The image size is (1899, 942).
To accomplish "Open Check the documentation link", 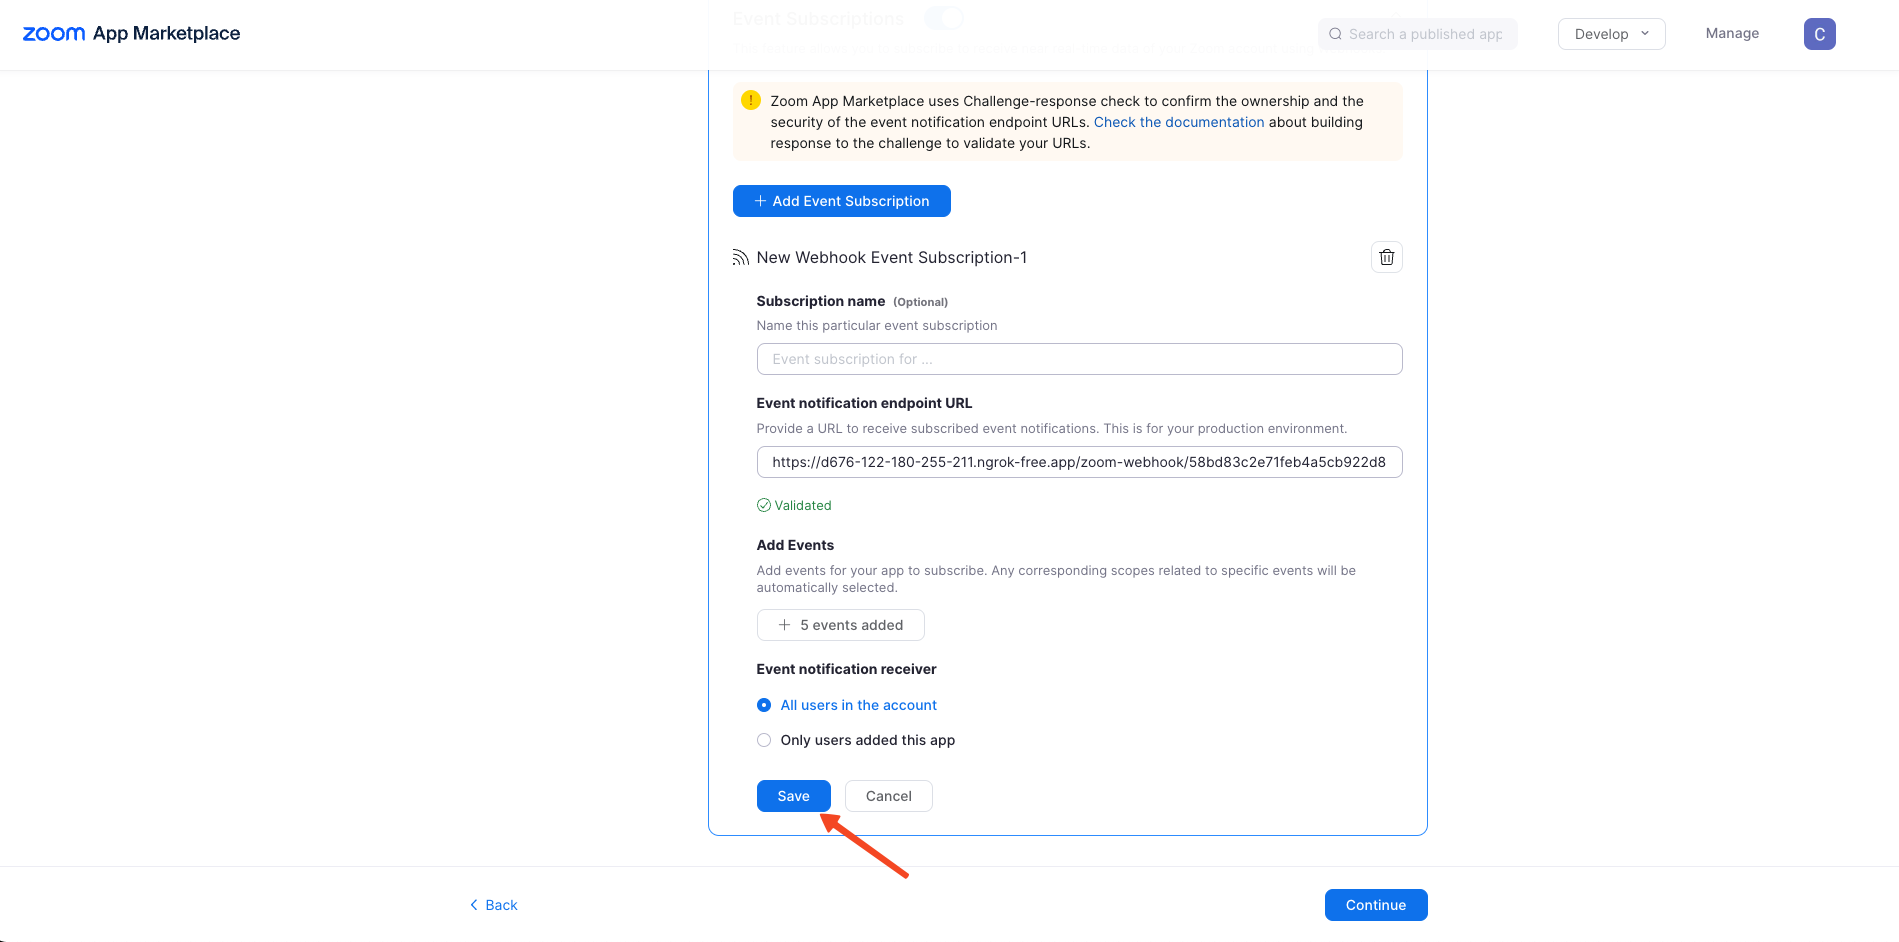I will click(1179, 122).
